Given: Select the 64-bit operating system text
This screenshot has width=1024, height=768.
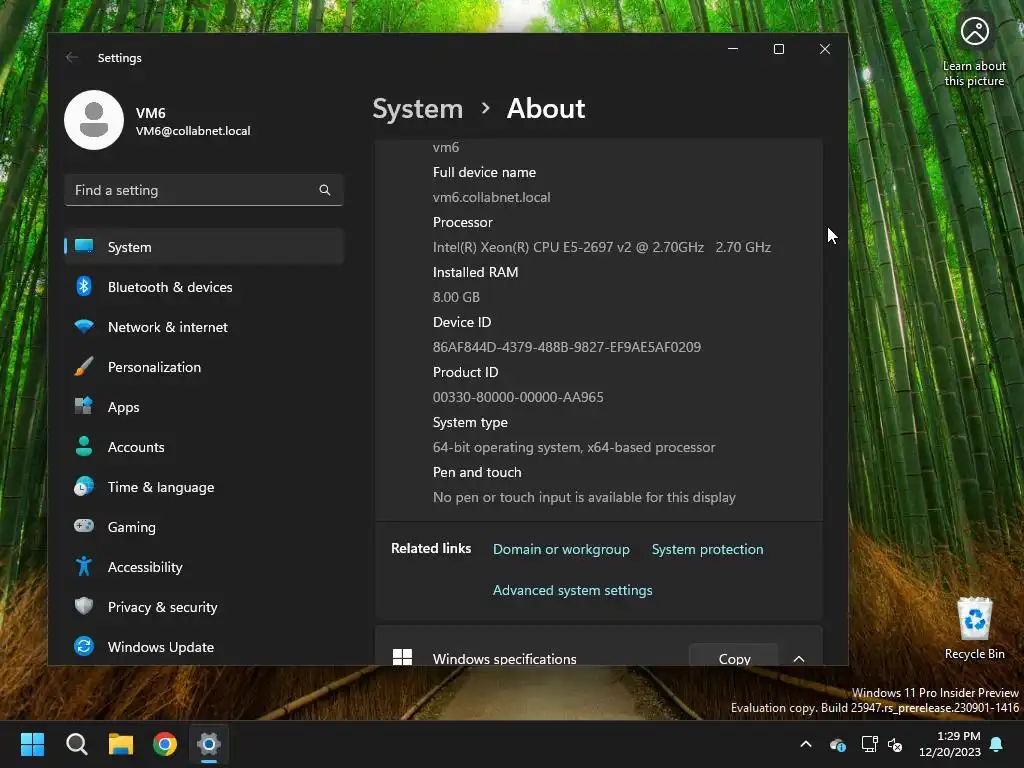Looking at the screenshot, I should [573, 447].
